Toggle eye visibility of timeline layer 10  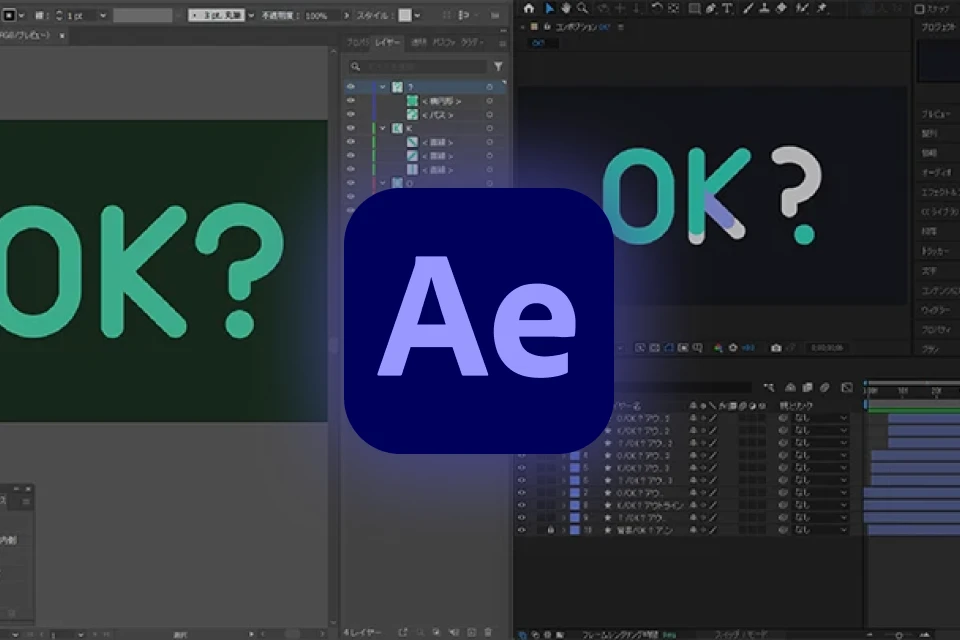tap(522, 530)
